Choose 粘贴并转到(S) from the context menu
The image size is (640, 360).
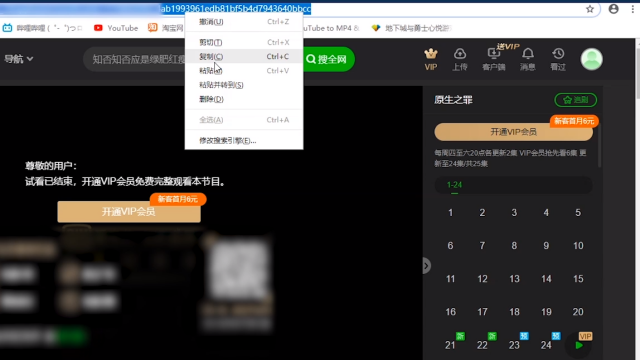click(244, 85)
